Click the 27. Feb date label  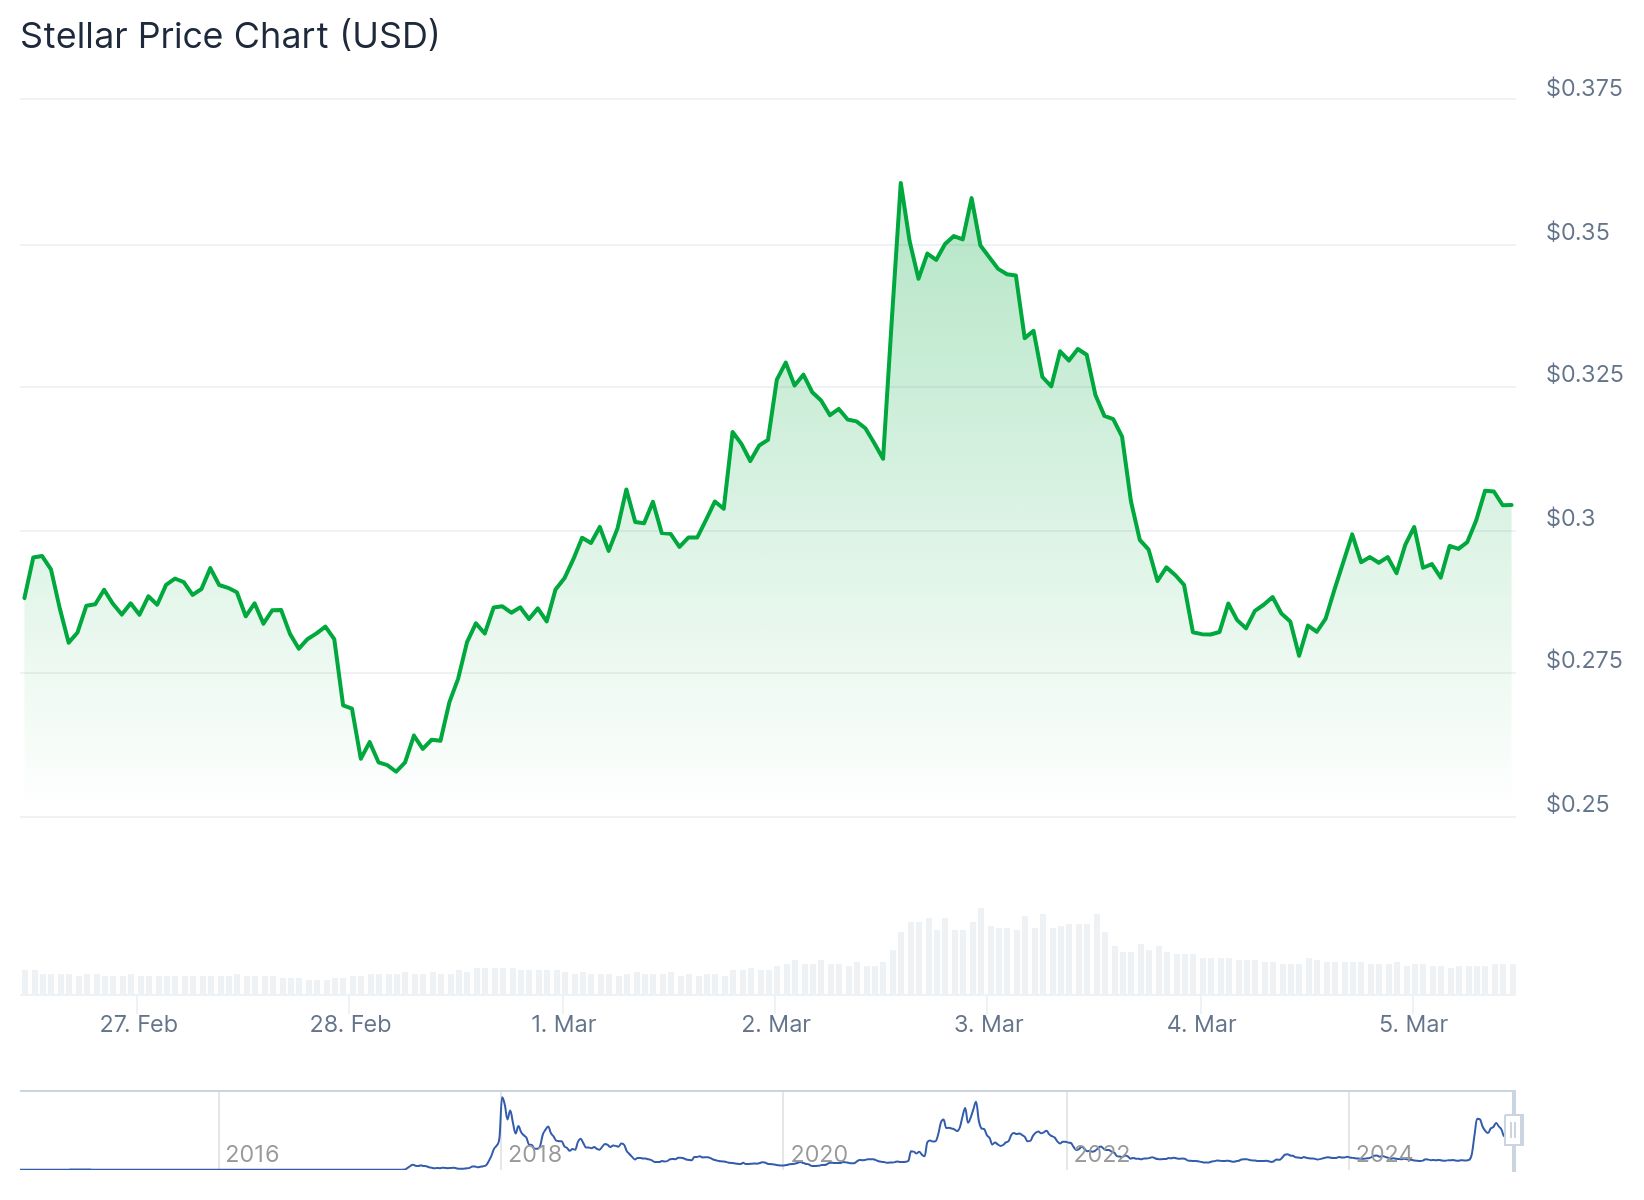tap(139, 1024)
